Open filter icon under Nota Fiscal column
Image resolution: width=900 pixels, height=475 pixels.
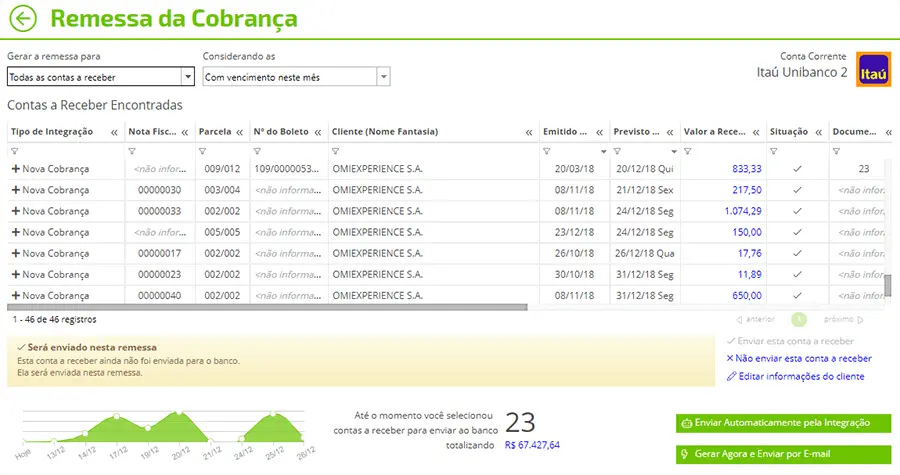(x=132, y=151)
